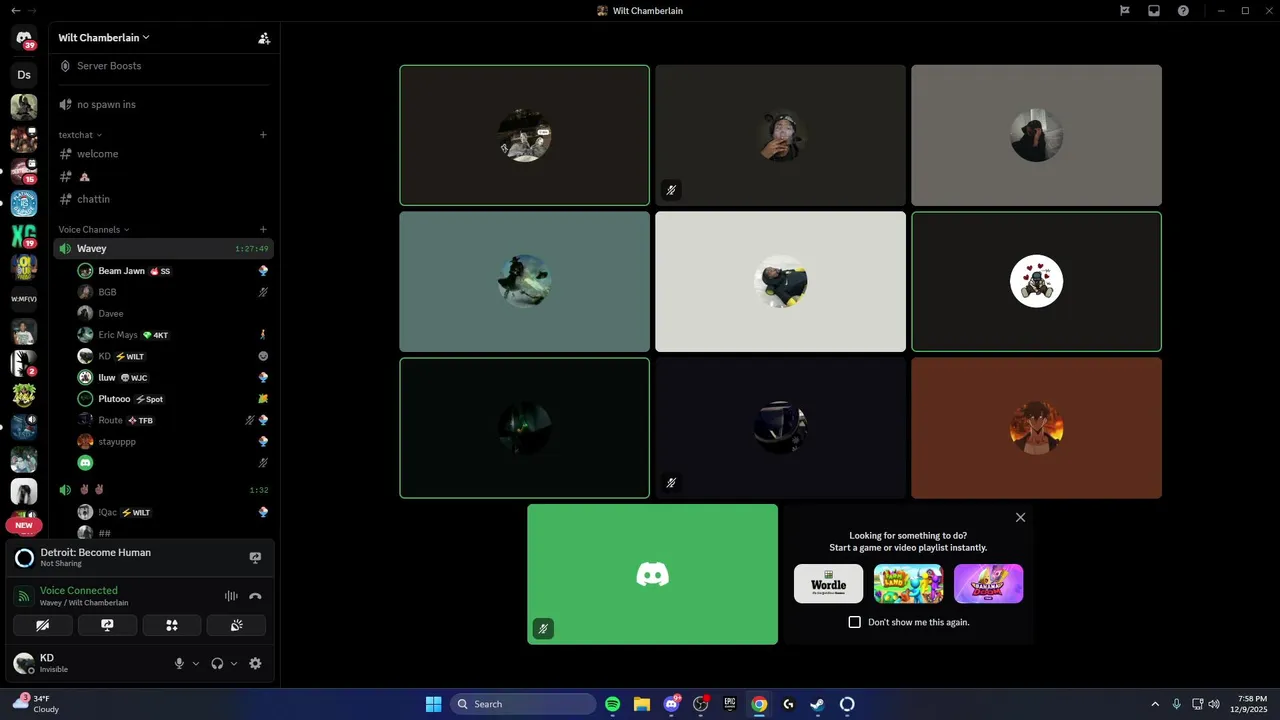
Task: Open File Explorer from taskbar
Action: [x=642, y=704]
